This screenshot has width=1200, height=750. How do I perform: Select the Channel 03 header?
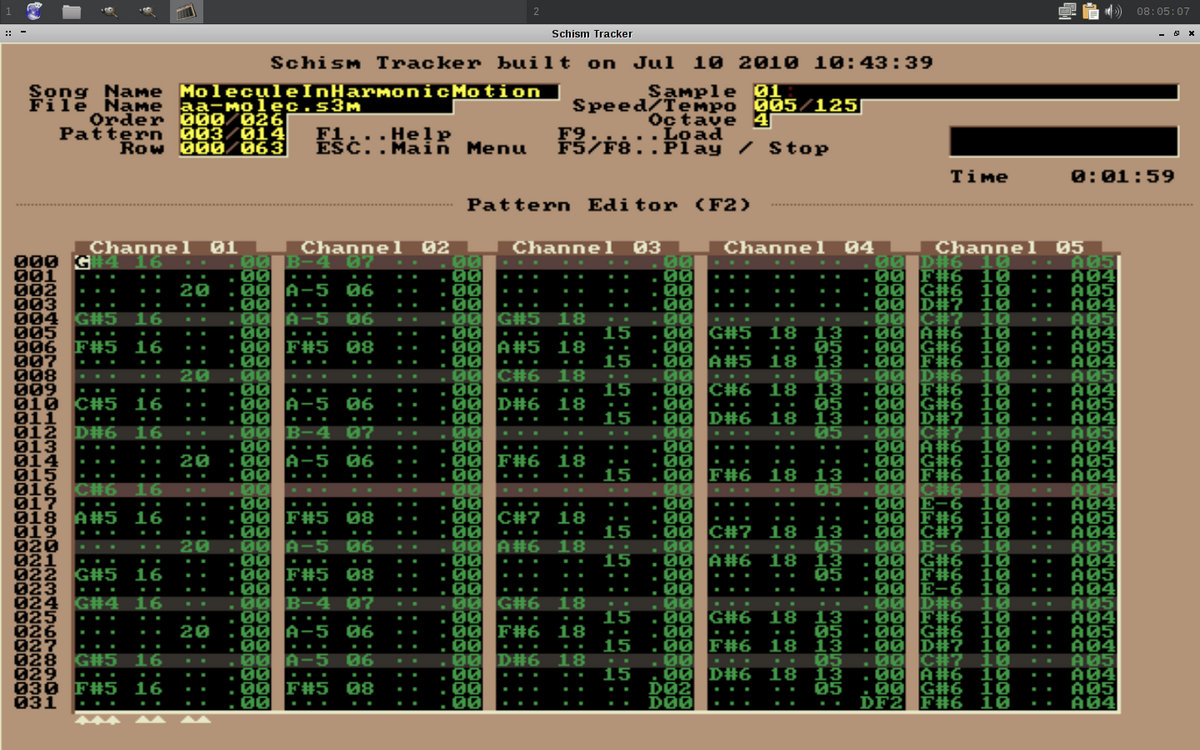[587, 247]
